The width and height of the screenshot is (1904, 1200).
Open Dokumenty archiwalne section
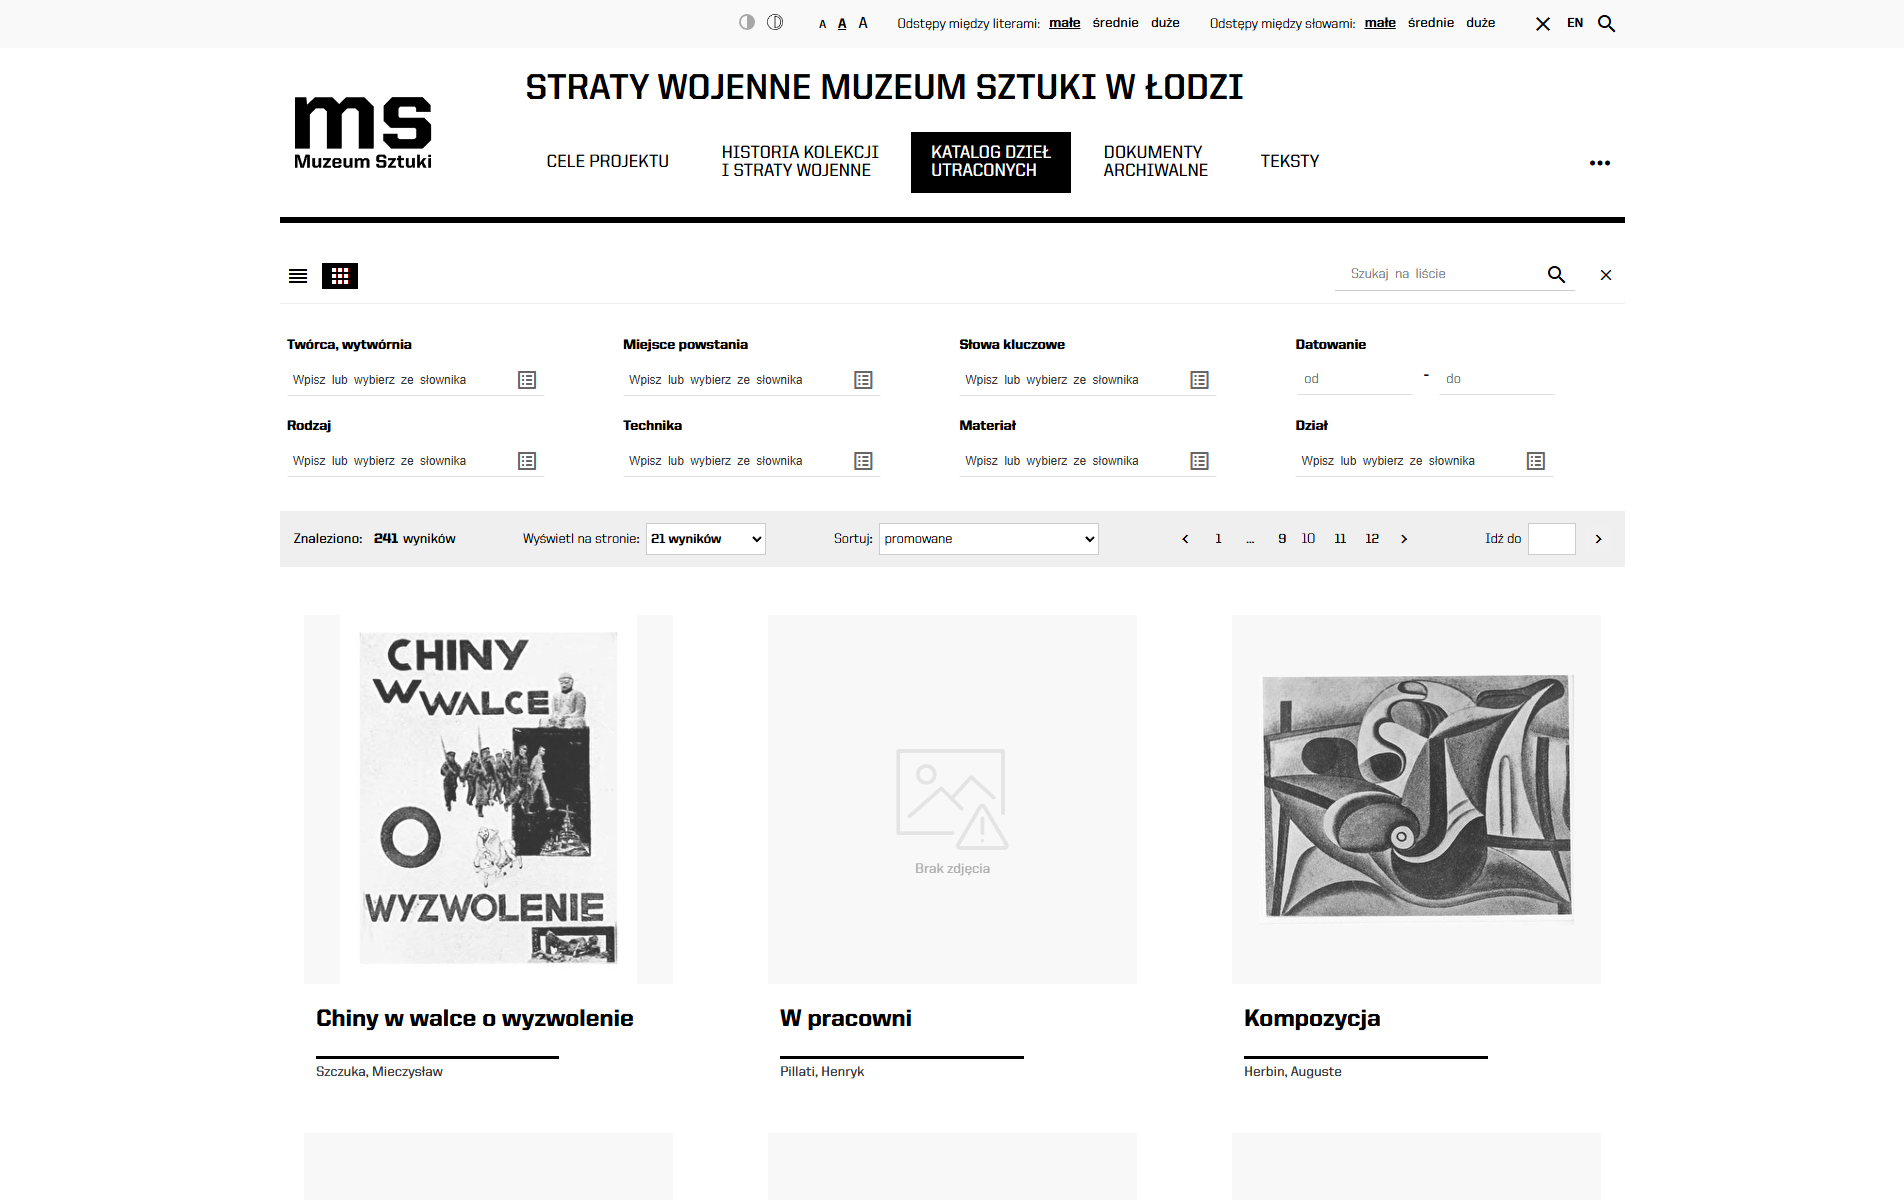(x=1156, y=161)
